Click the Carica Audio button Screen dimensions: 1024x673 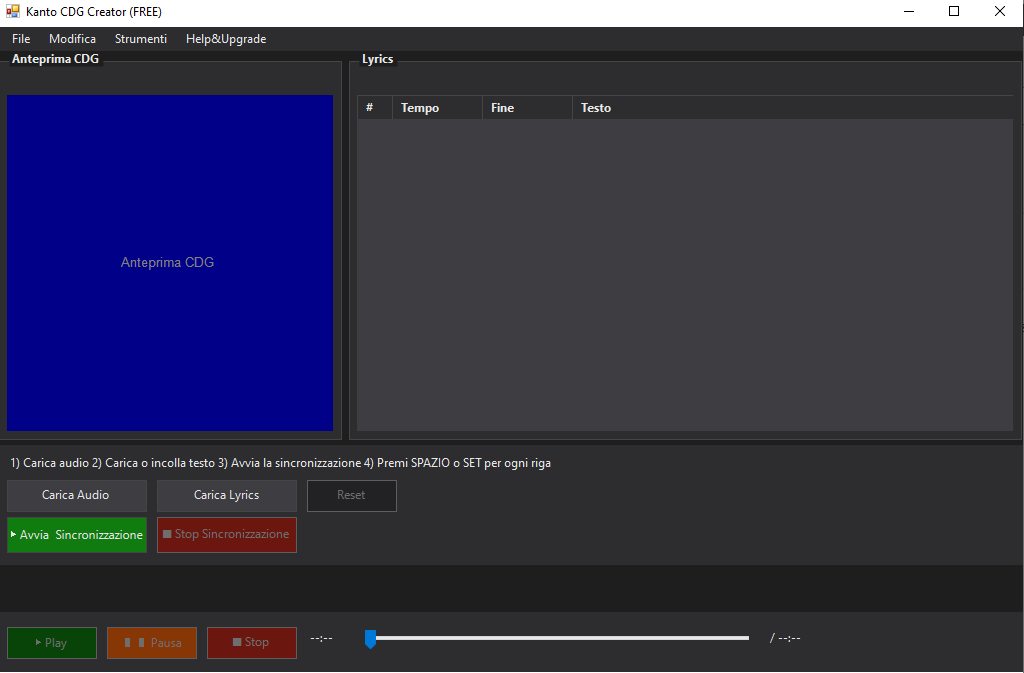[76, 495]
